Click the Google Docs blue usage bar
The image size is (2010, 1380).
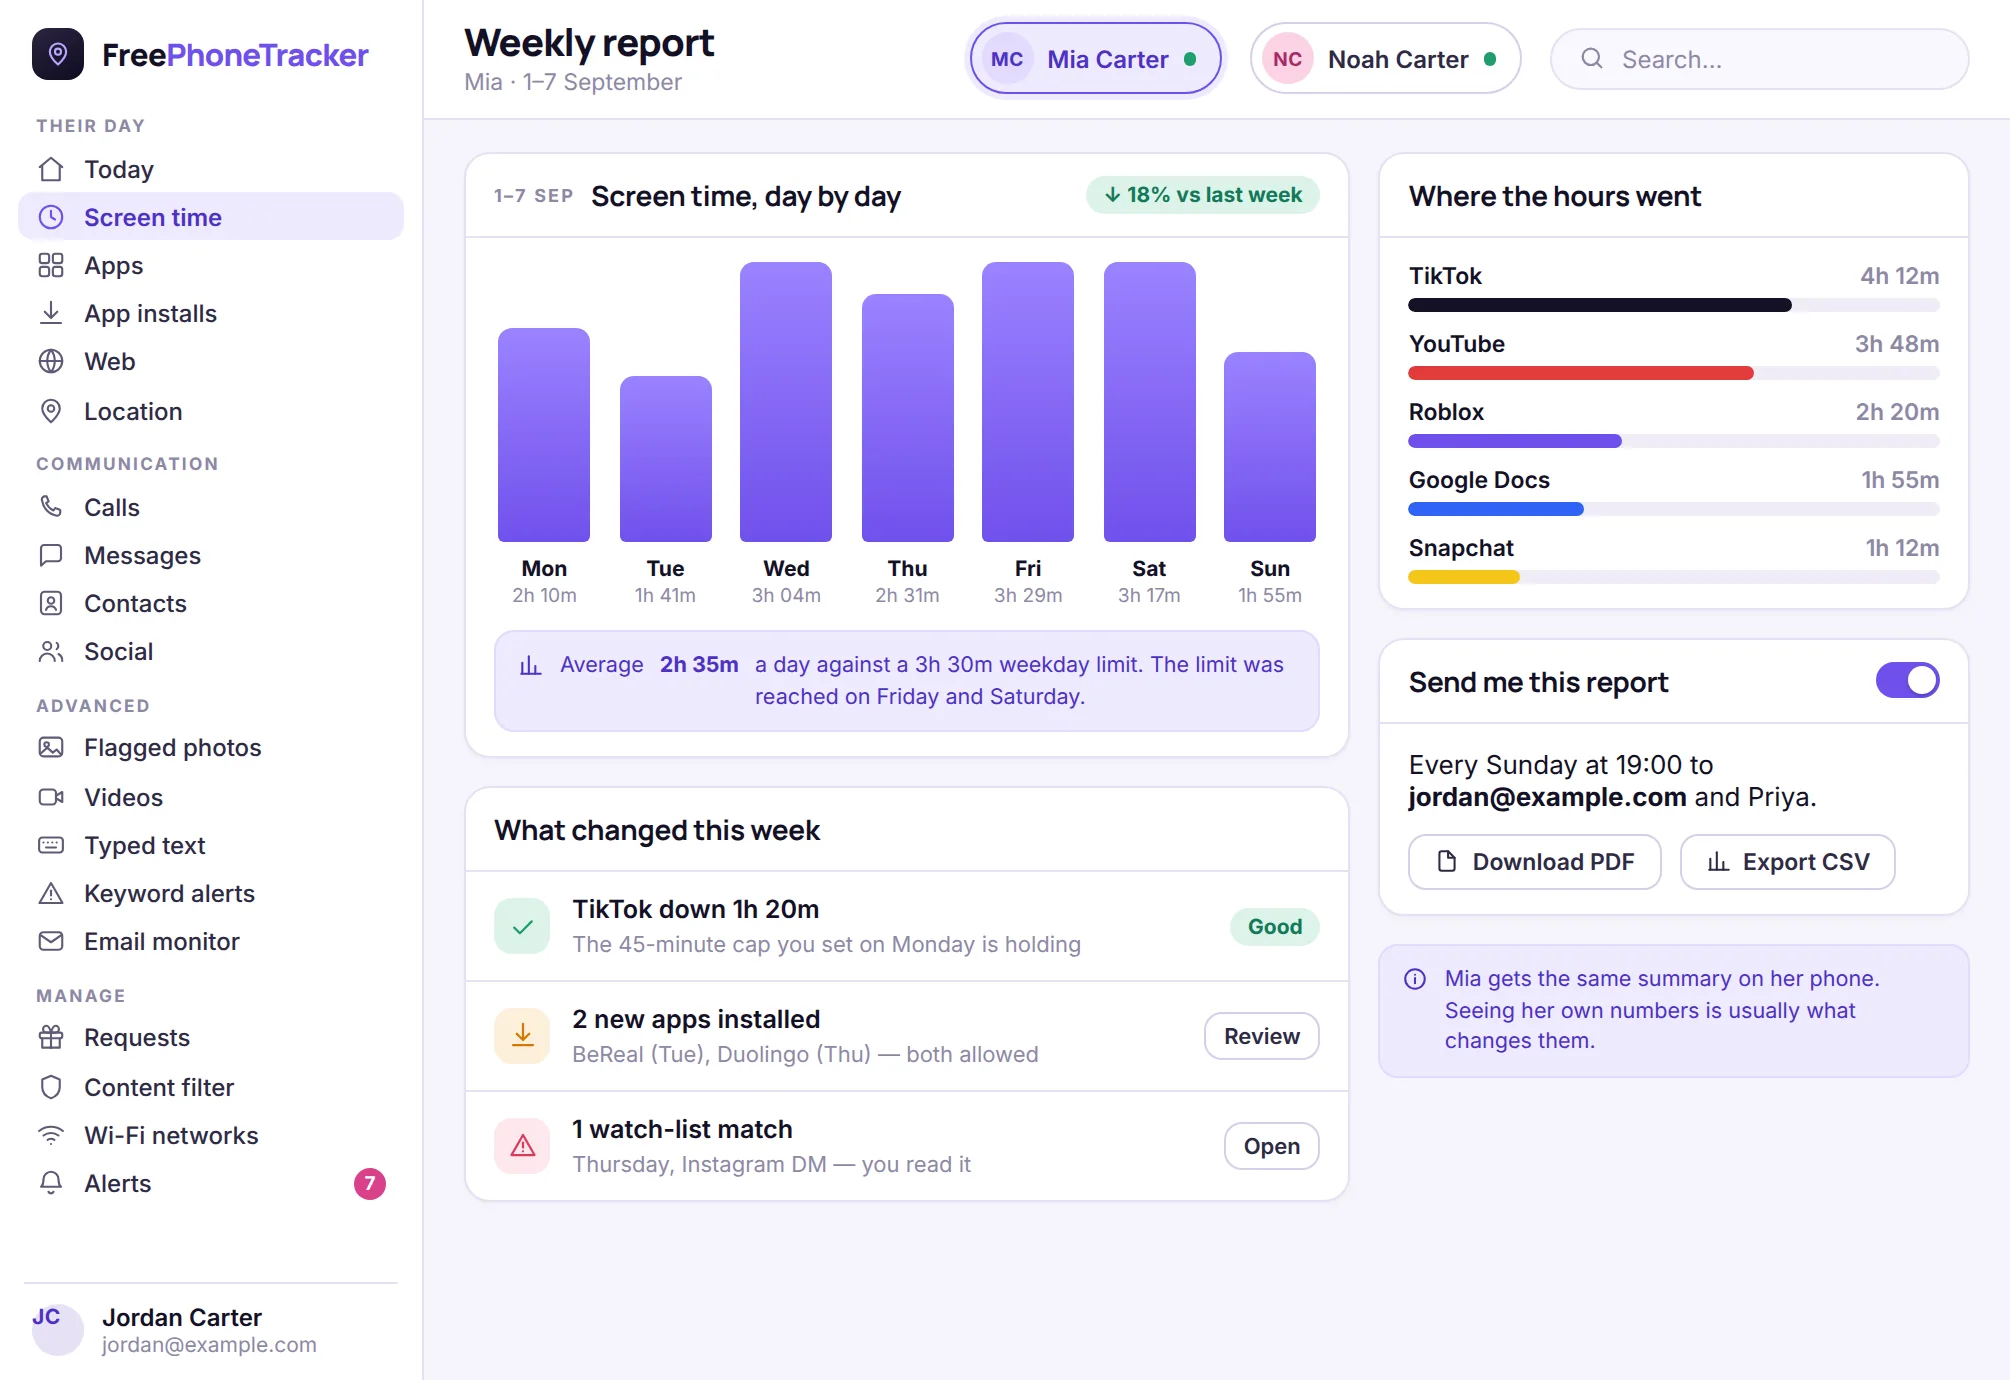click(x=1496, y=509)
